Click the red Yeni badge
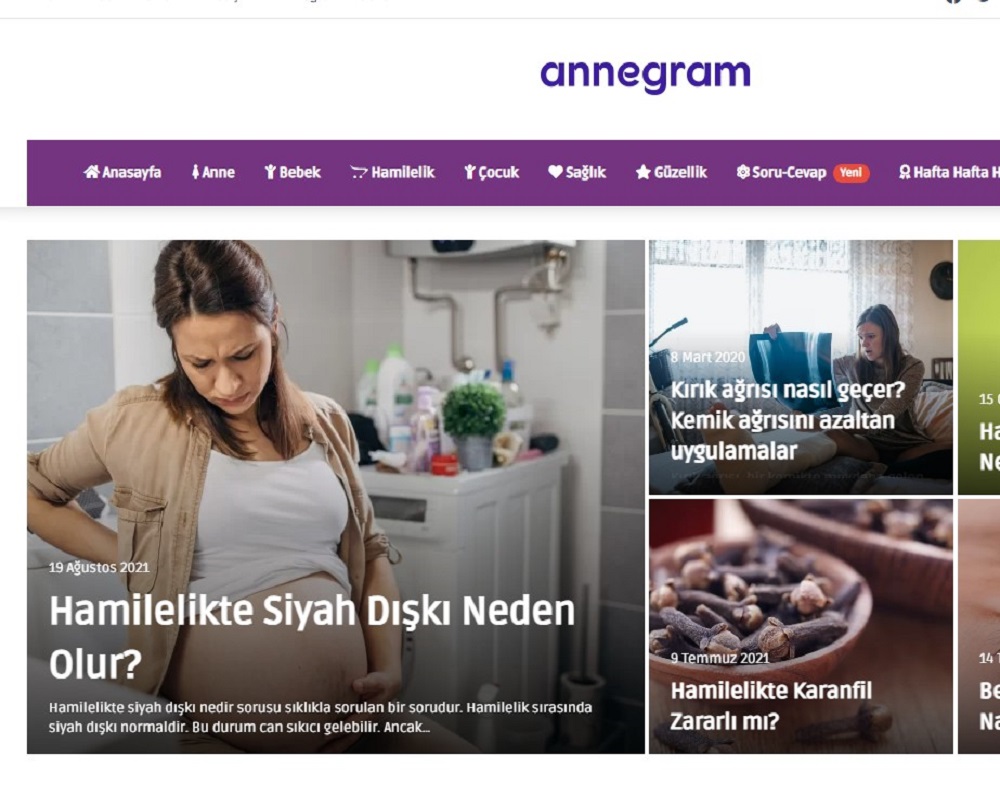The image size is (1000, 800). pos(851,173)
